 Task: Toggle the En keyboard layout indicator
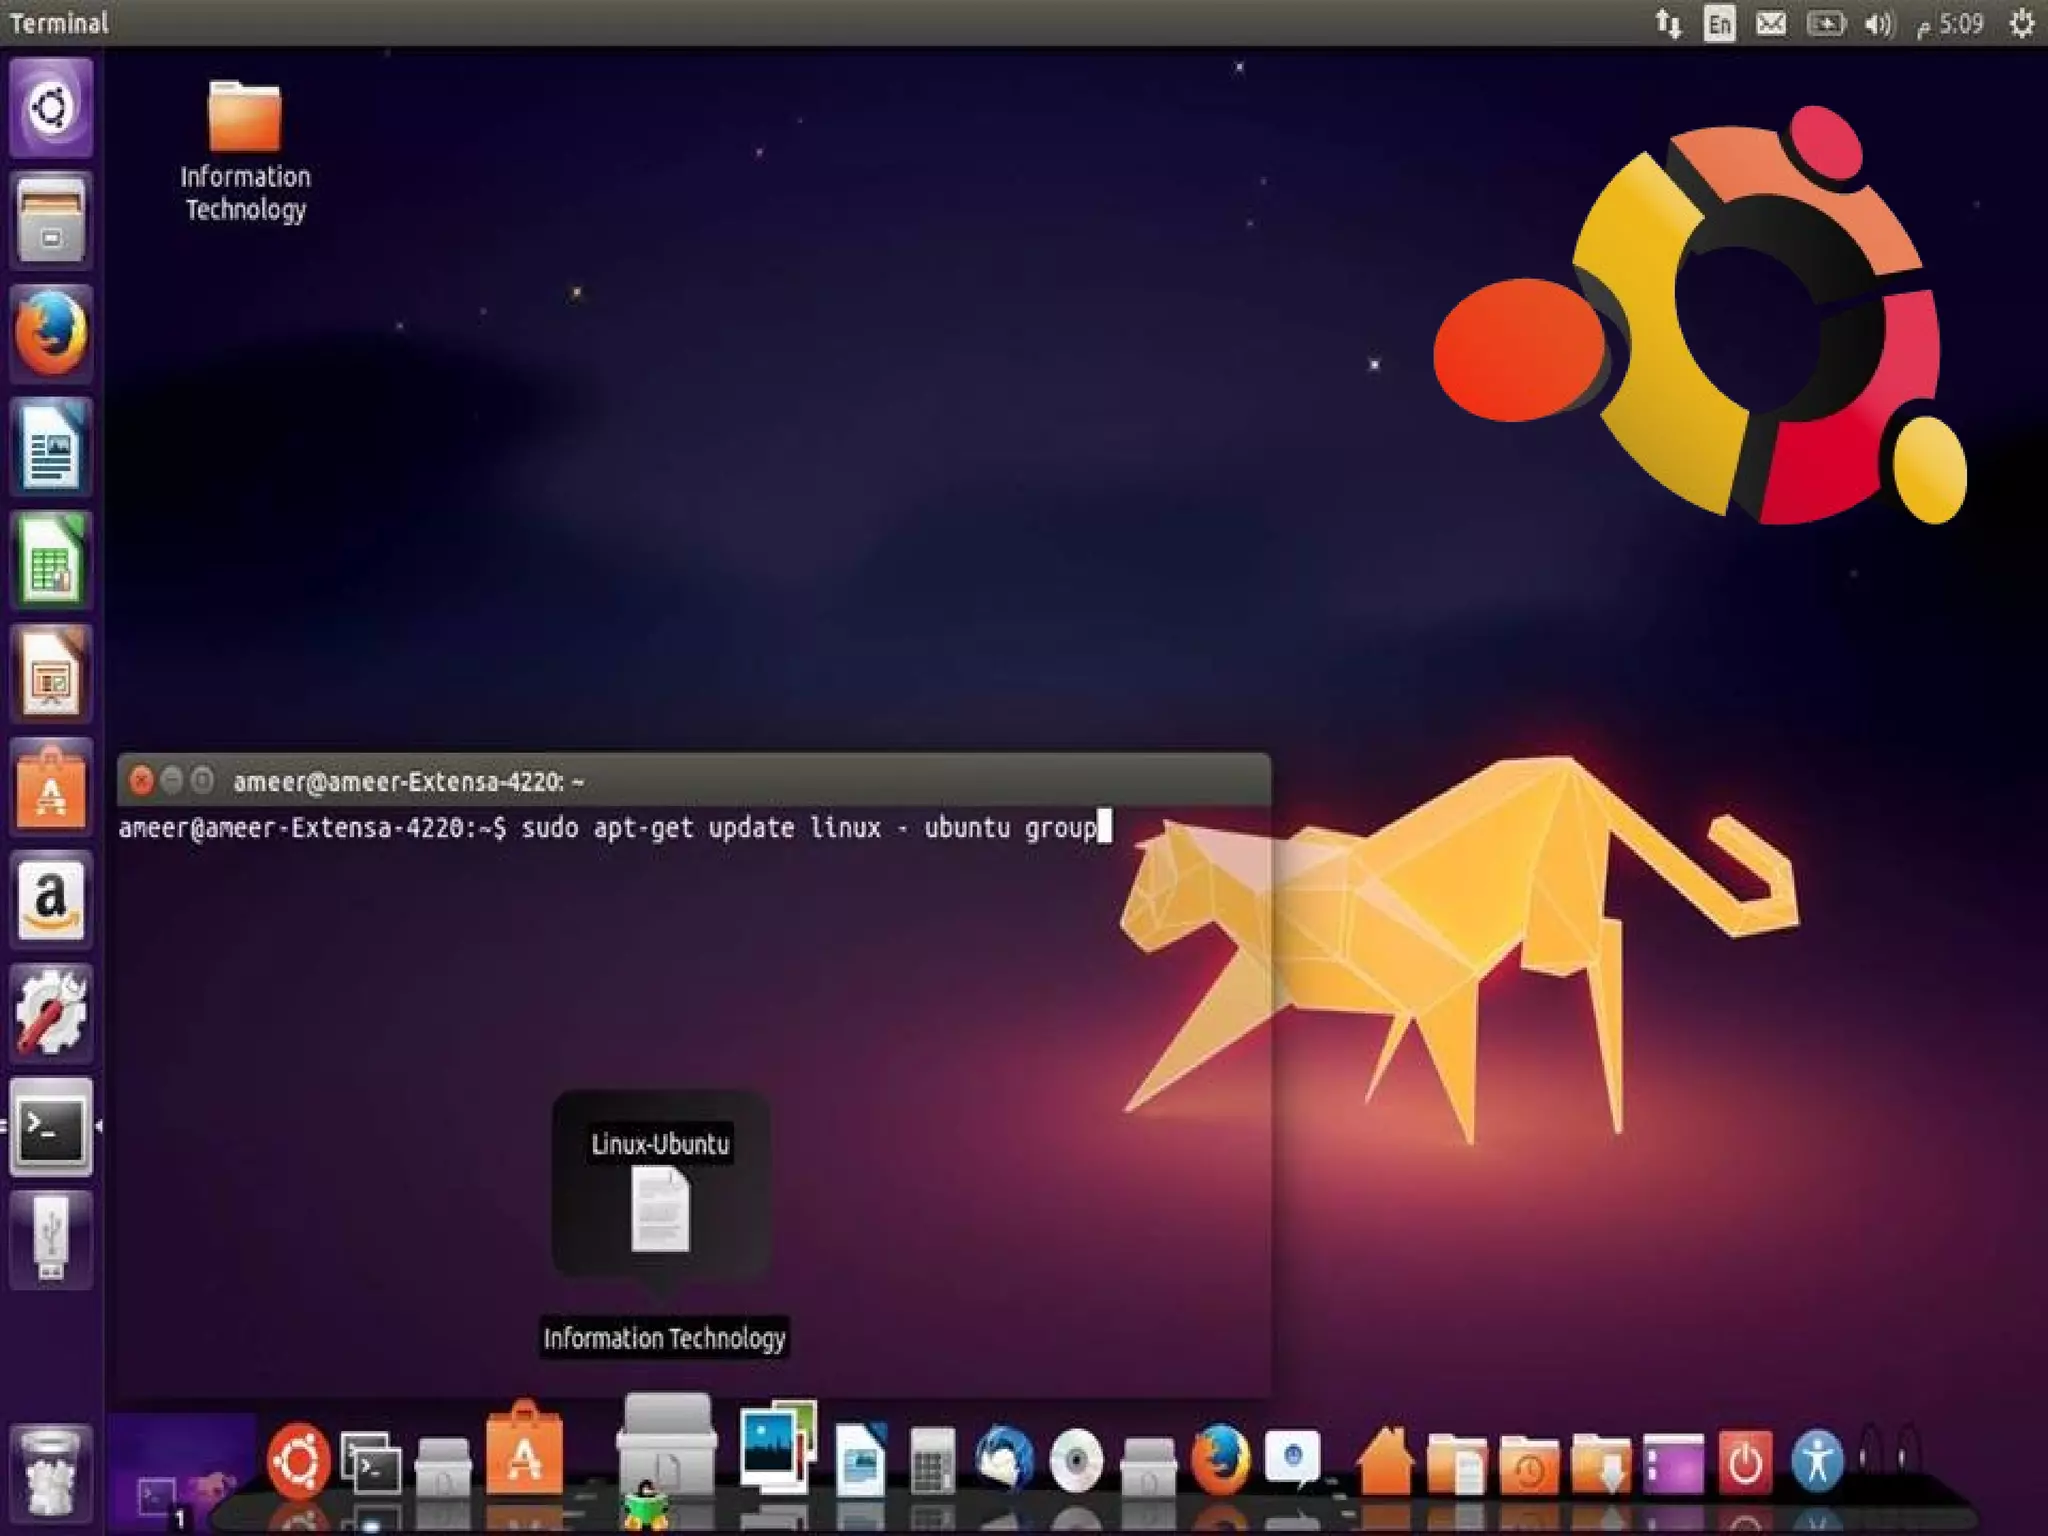point(1719,23)
